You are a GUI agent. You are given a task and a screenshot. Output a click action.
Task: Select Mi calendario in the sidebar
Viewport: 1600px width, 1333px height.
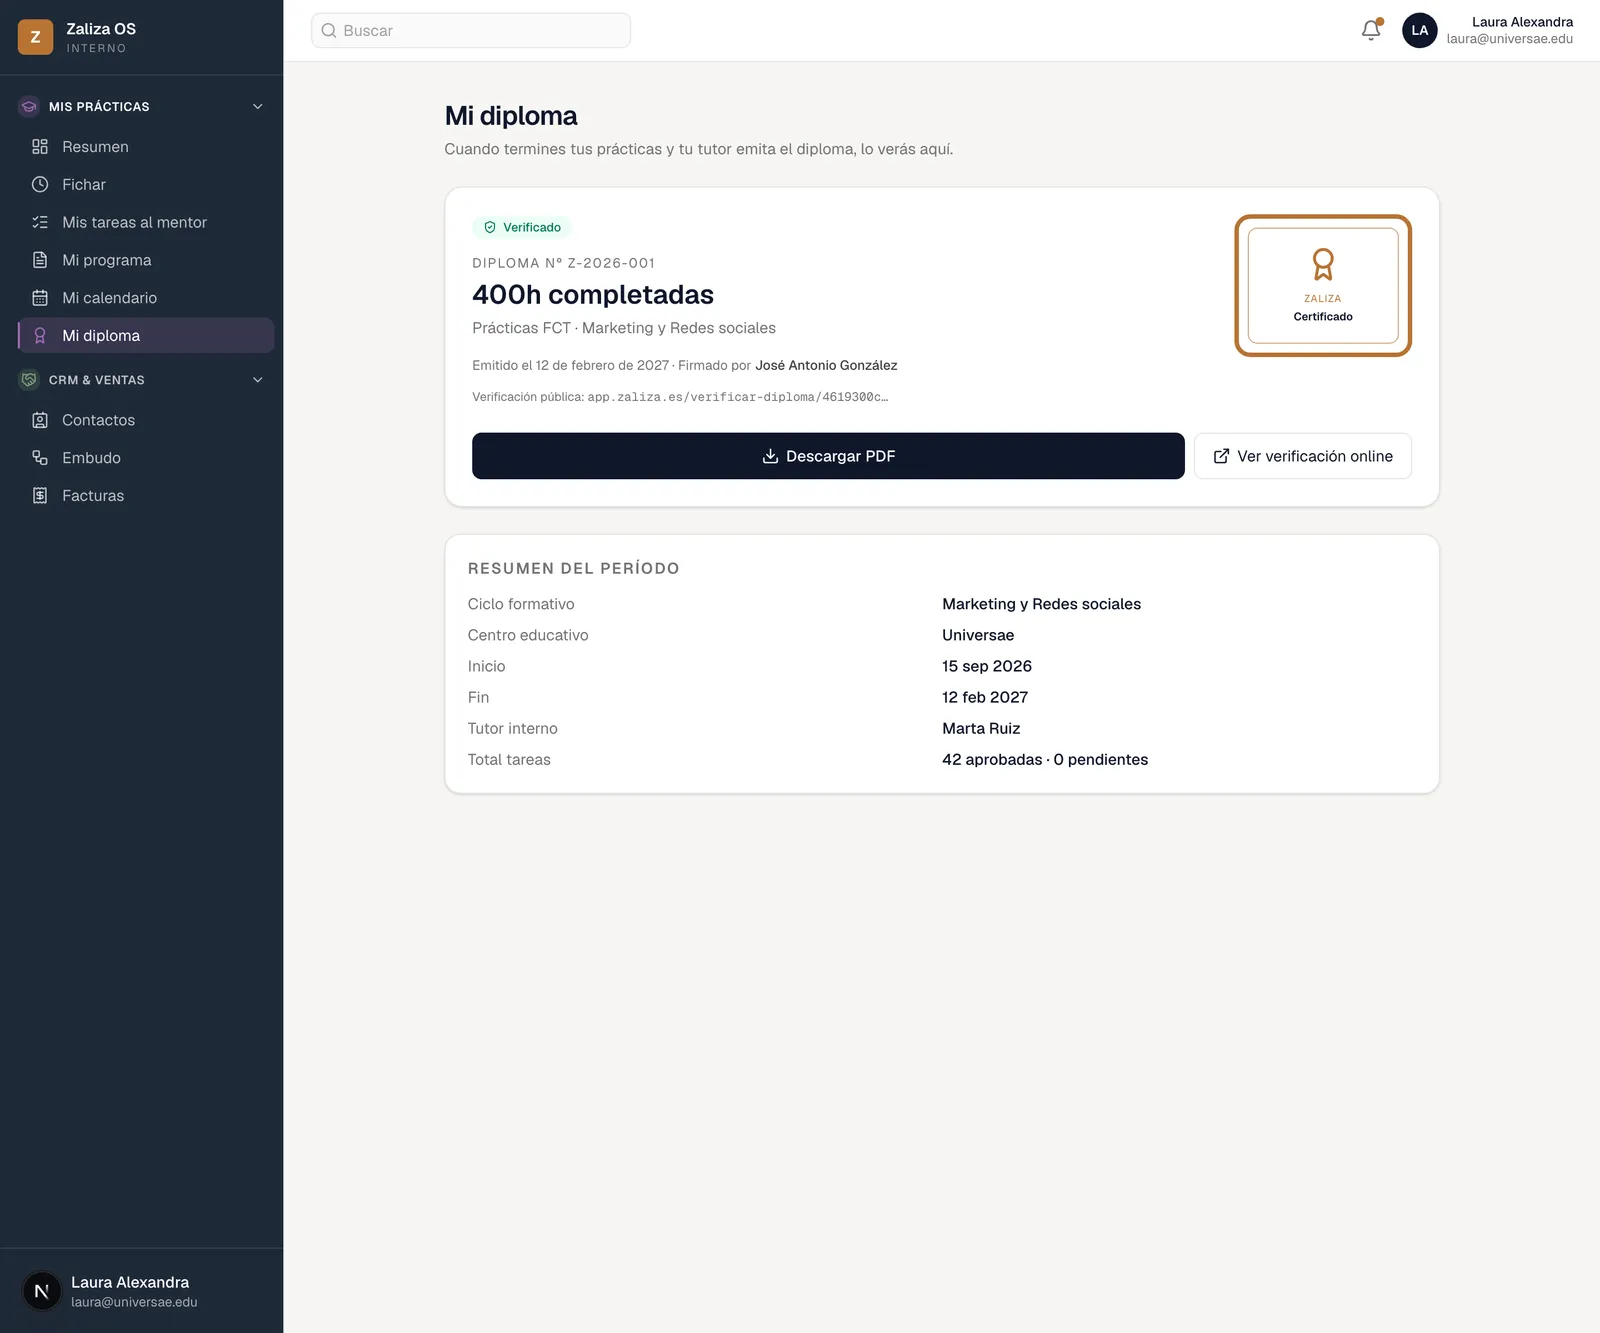(146, 298)
